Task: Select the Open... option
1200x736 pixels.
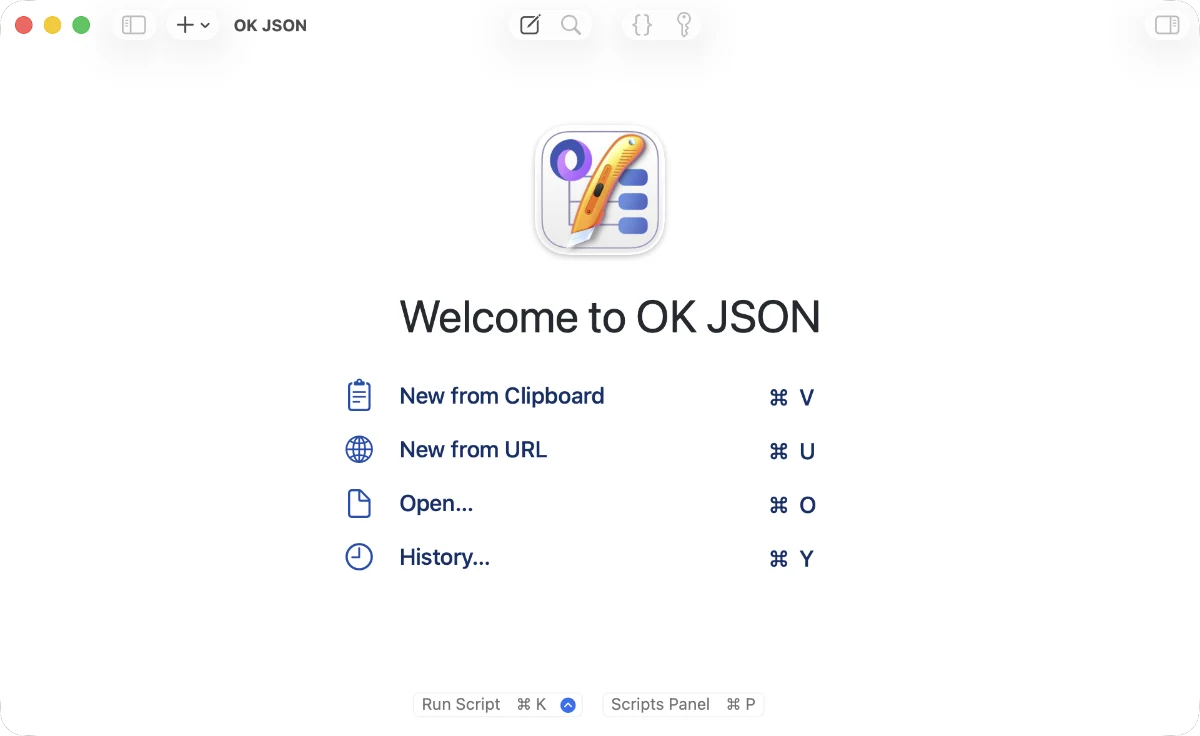Action: 436,504
